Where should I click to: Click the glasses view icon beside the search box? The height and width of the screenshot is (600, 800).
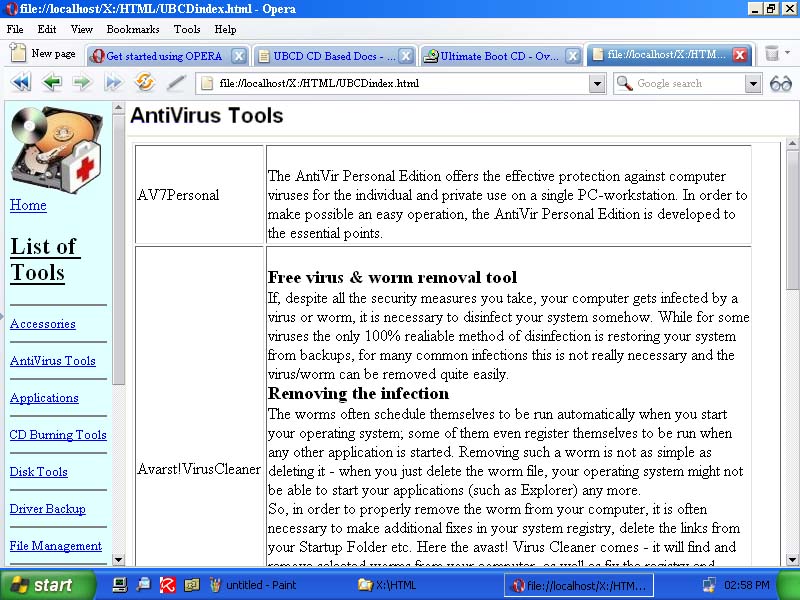[x=781, y=83]
